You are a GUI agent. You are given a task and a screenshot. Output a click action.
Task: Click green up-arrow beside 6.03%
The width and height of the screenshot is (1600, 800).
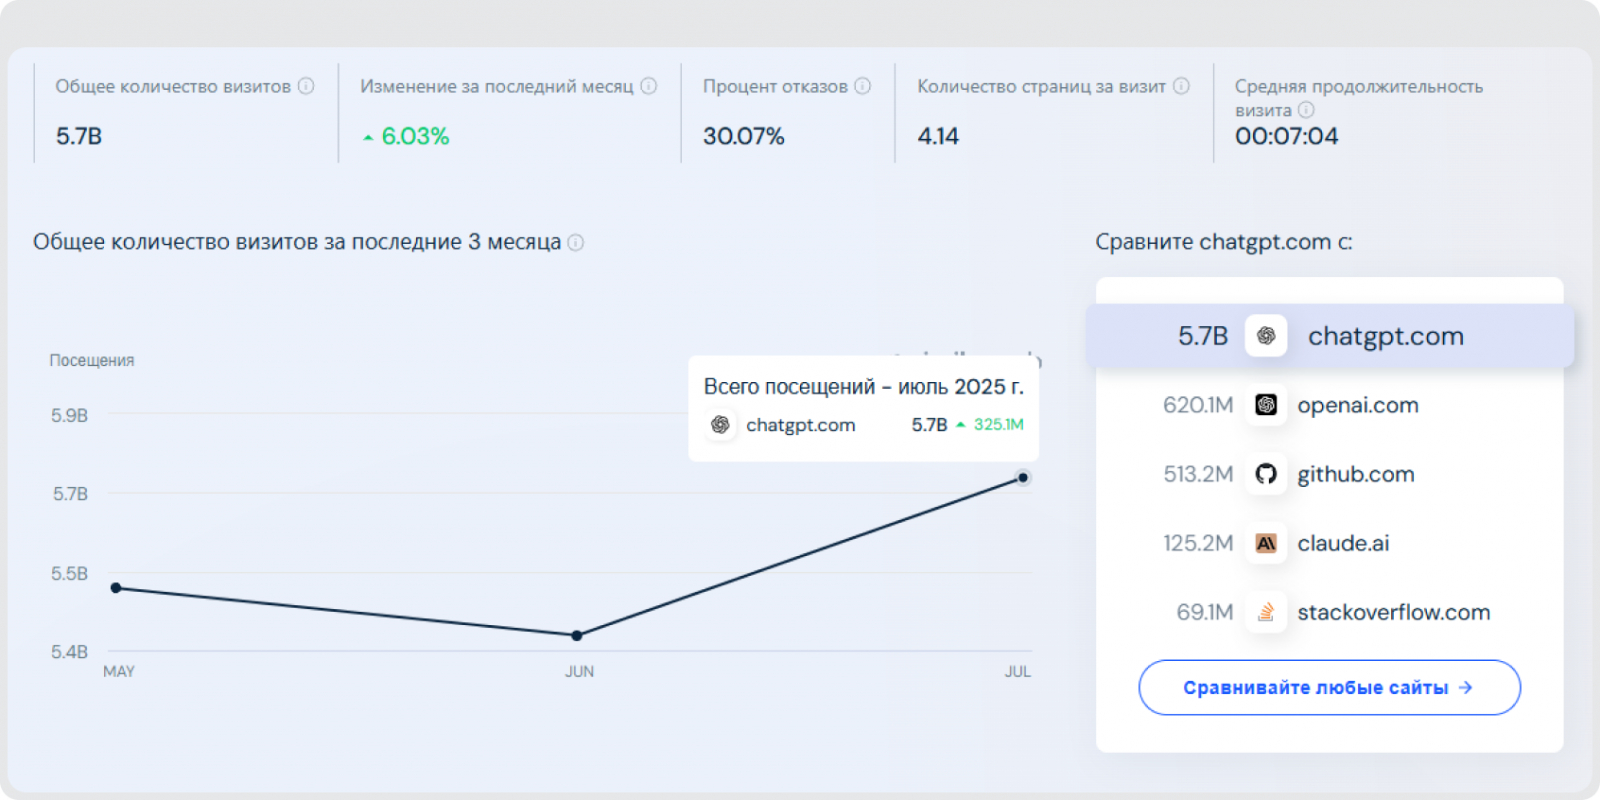[368, 137]
